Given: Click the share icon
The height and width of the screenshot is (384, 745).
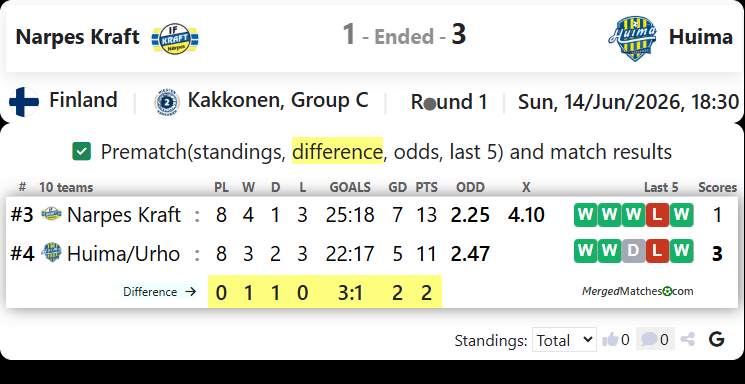Looking at the screenshot, I should point(688,339).
